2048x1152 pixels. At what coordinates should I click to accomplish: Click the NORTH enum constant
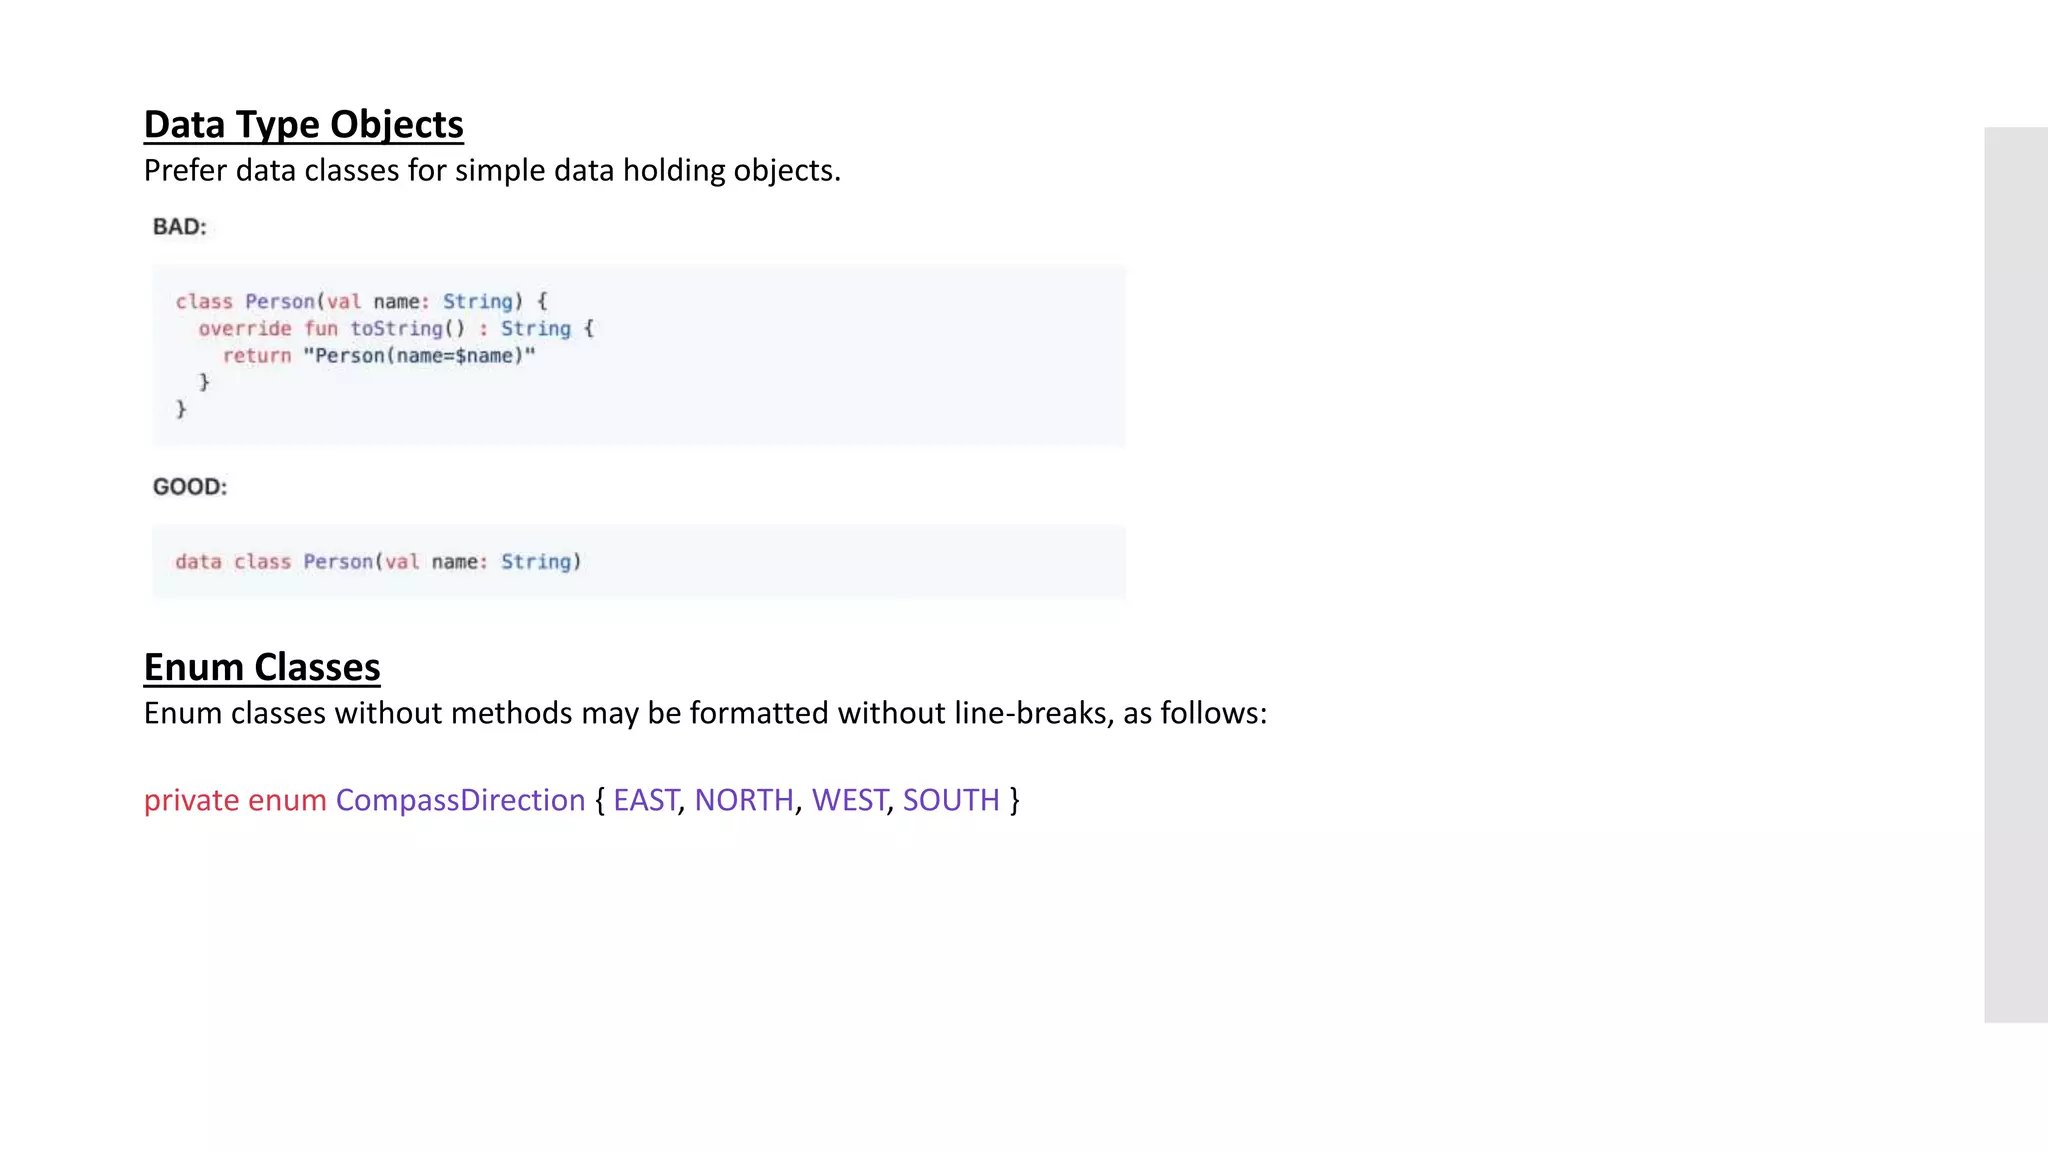744,800
